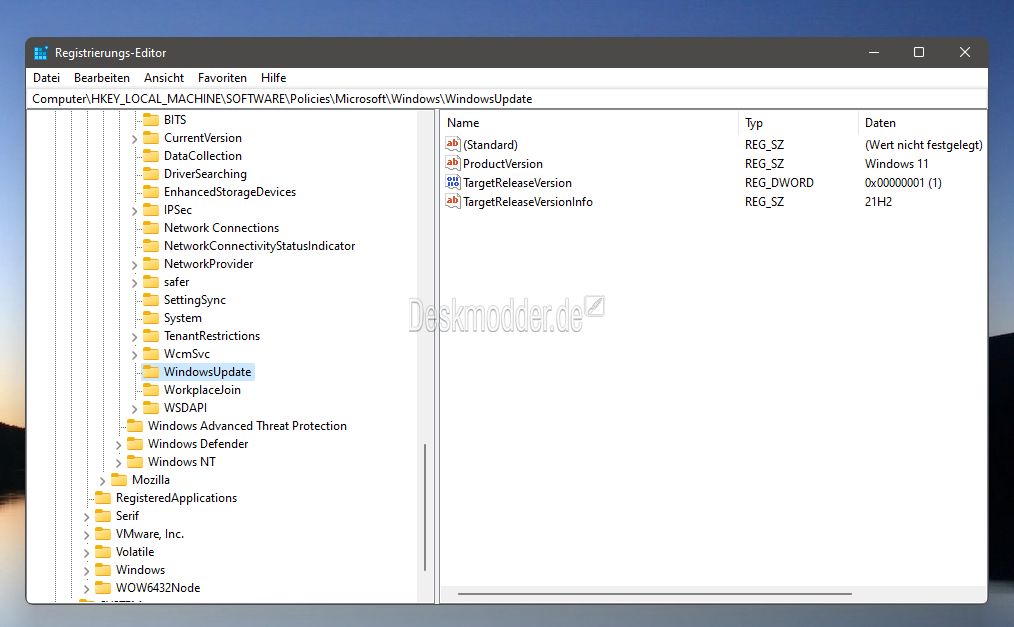Screen dimensions: 1014x627
Task: Open the Hilfe menu
Action: 274,78
